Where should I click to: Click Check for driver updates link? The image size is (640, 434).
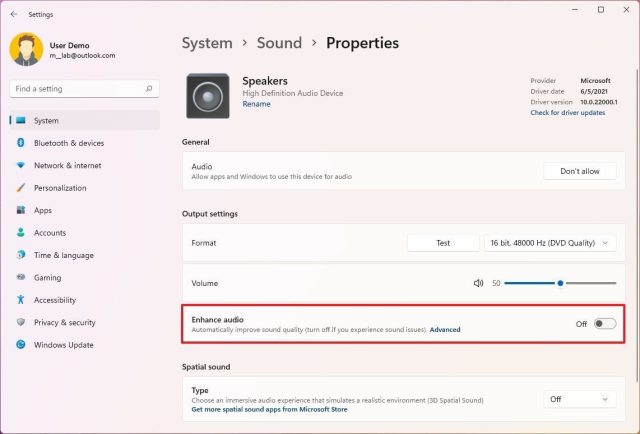click(568, 113)
